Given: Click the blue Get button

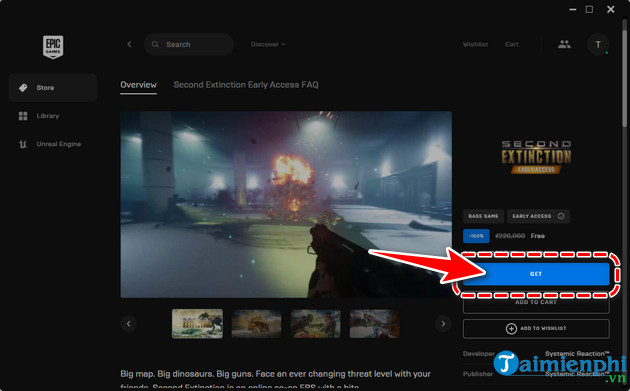Looking at the screenshot, I should pyautogui.click(x=536, y=274).
